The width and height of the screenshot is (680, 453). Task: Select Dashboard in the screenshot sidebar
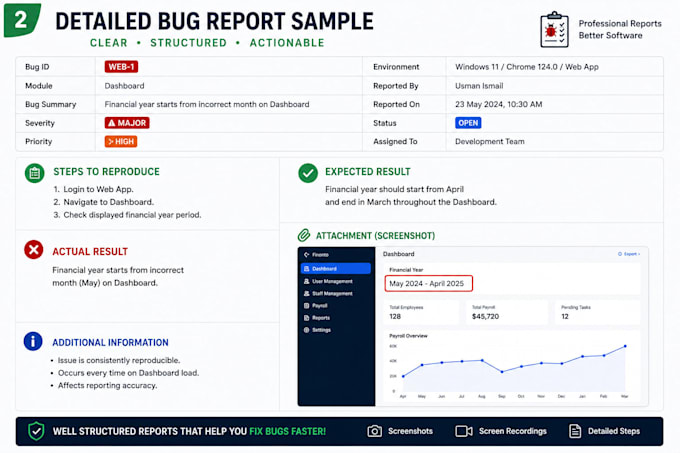coord(336,269)
